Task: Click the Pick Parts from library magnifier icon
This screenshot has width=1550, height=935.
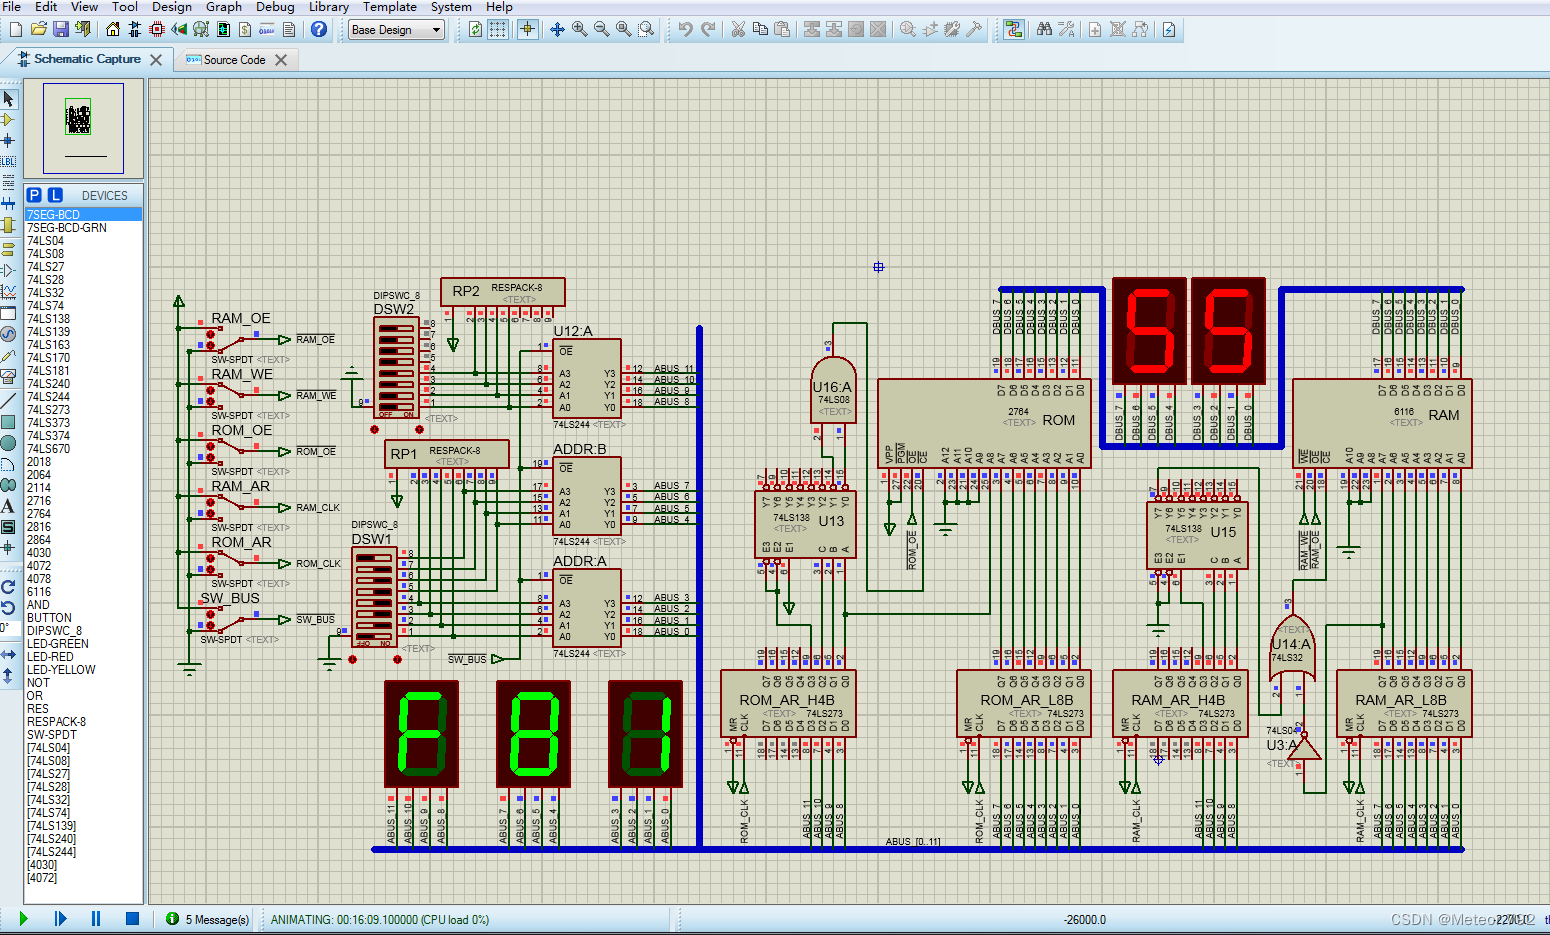Action: (x=908, y=30)
